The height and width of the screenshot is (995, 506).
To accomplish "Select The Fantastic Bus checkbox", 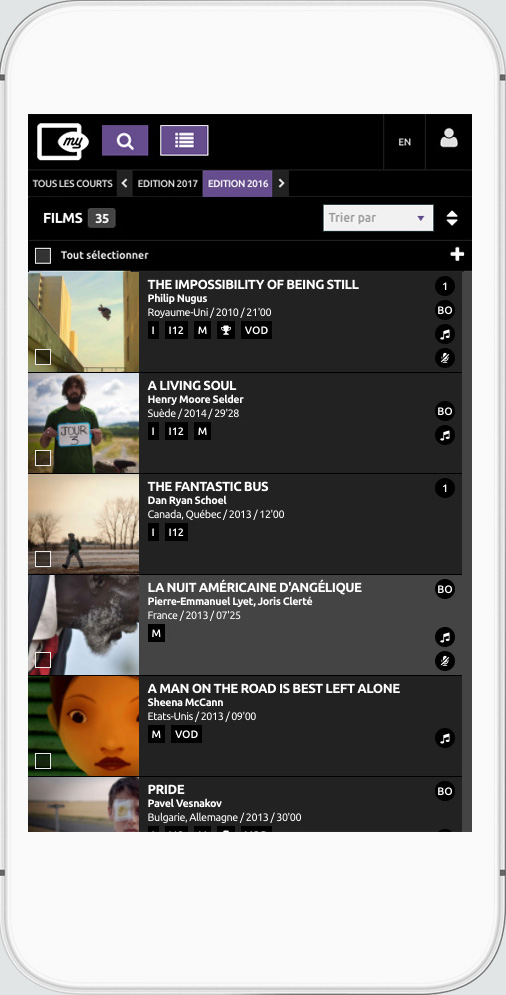I will click(x=43, y=559).
